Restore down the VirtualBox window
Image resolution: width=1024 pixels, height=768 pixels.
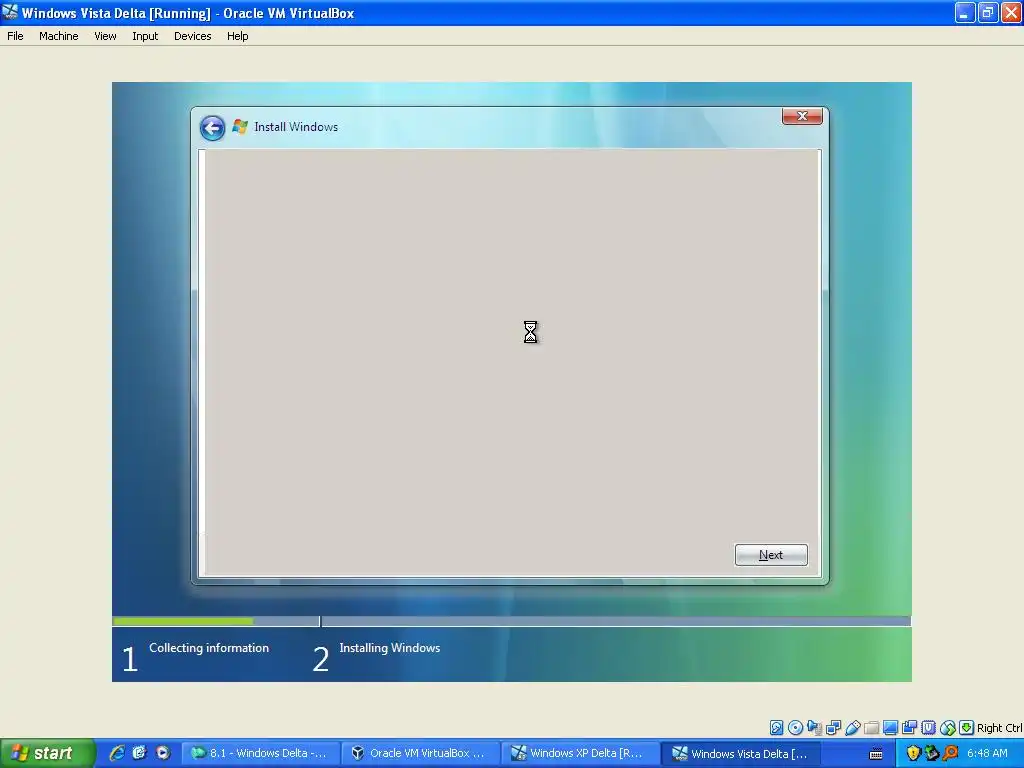pyautogui.click(x=988, y=12)
